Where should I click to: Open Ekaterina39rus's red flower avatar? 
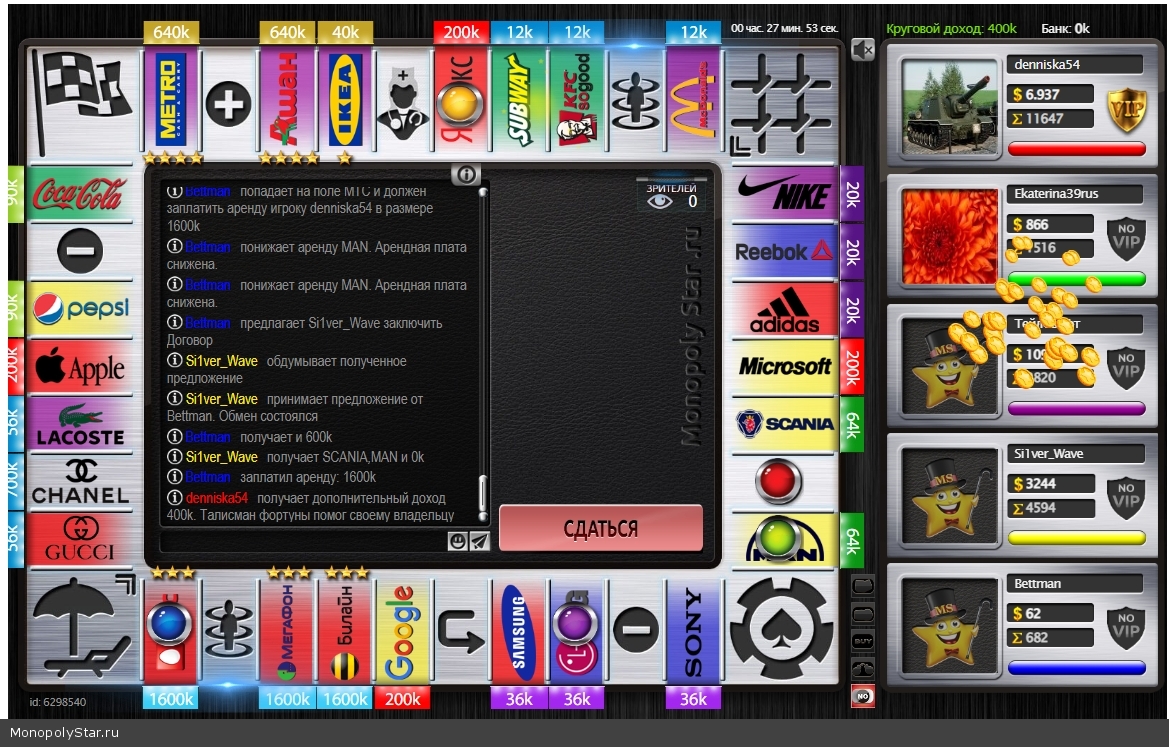tap(950, 236)
